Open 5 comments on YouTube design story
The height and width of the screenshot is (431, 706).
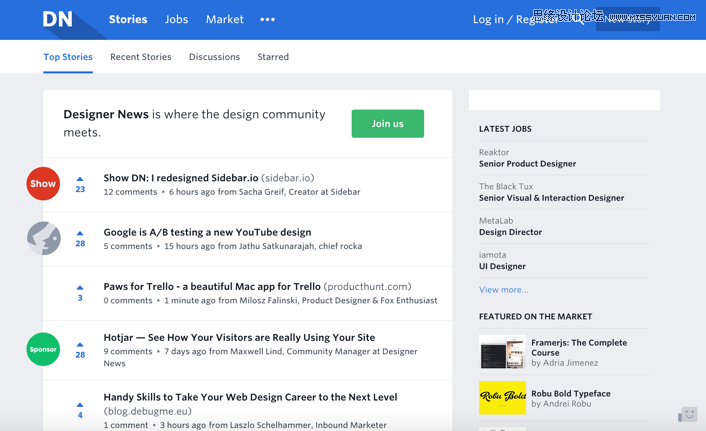128,246
